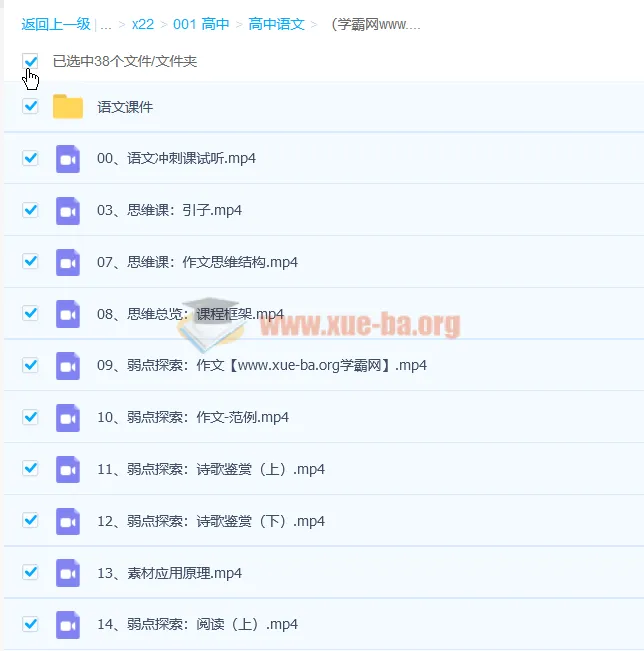This screenshot has width=644, height=651.
Task: Navigate to x22 breadcrumb
Action: point(143,24)
